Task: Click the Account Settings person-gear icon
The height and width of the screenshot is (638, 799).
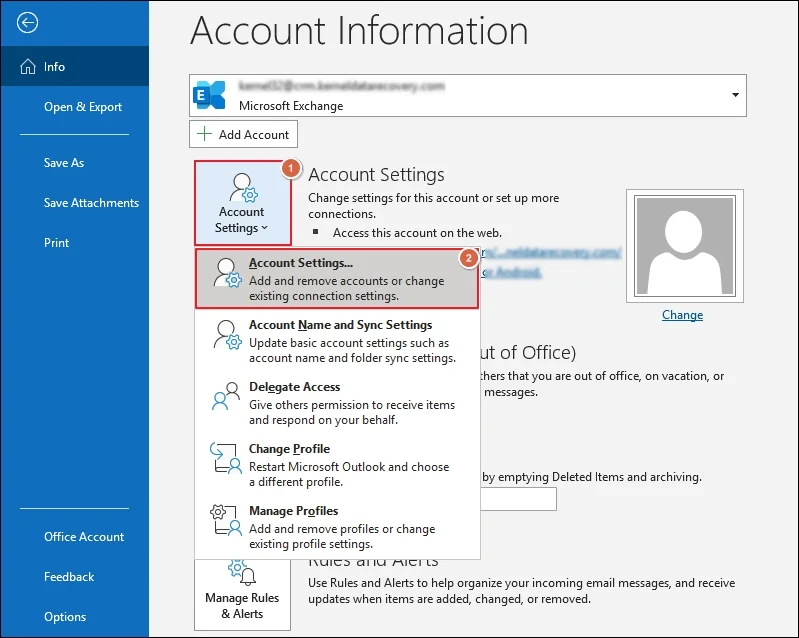Action: pos(243,188)
